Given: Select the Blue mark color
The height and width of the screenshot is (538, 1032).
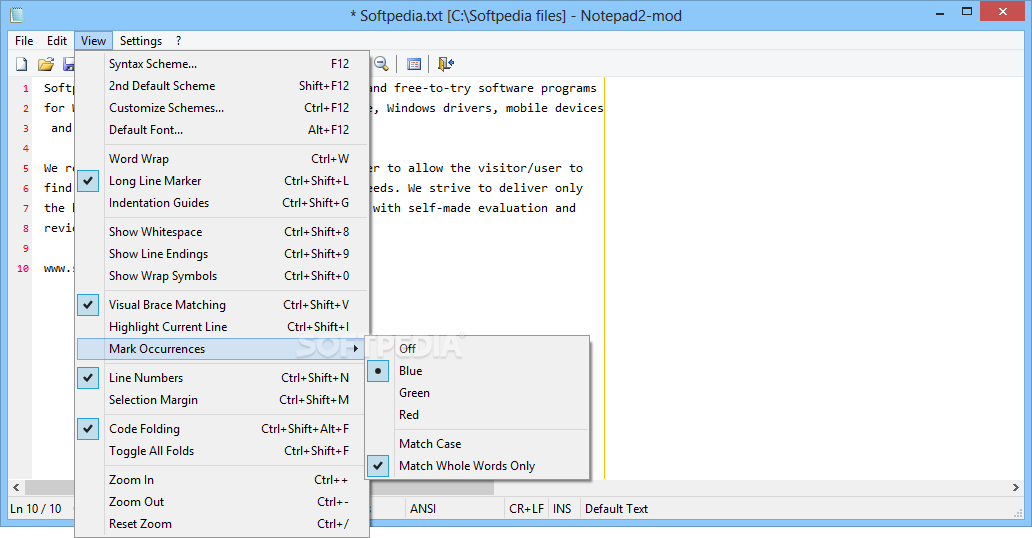Looking at the screenshot, I should tap(477, 371).
